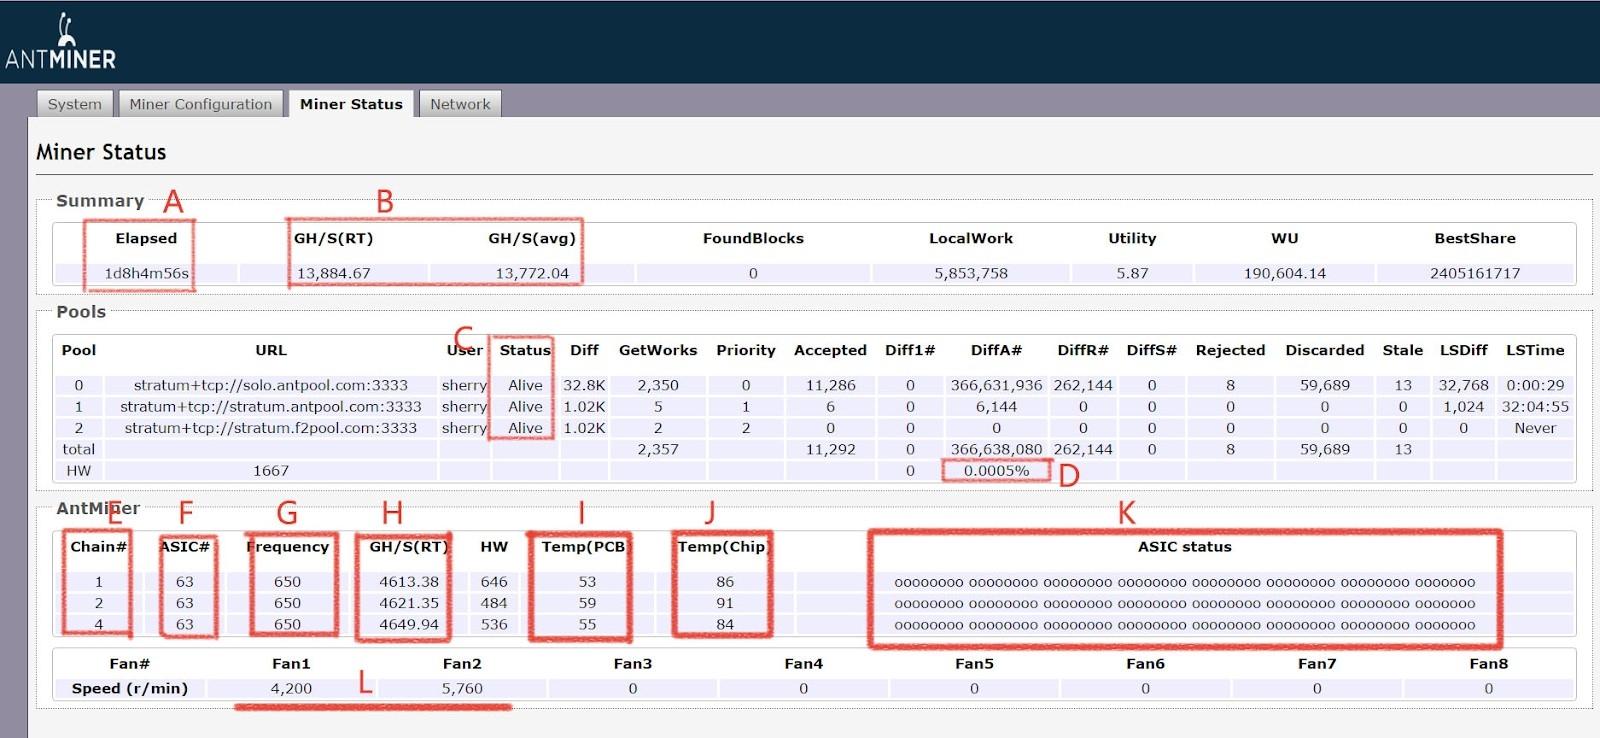Select the Miner Status tab
1600x738 pixels.
pyautogui.click(x=351, y=104)
